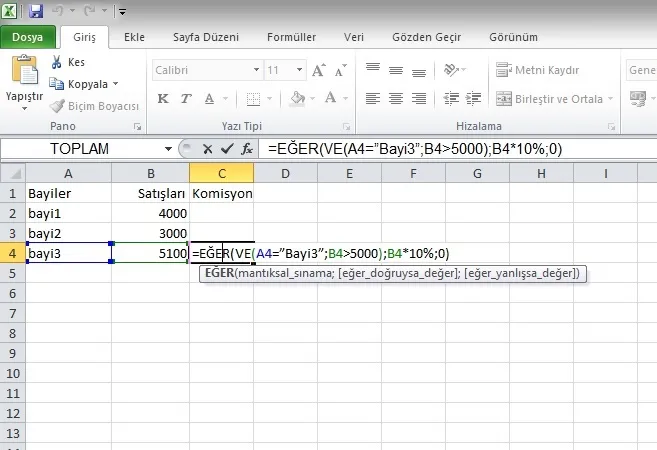This screenshot has height=450, width=657.
Task: Click the Kes (cut) scissors icon
Action: click(56, 62)
